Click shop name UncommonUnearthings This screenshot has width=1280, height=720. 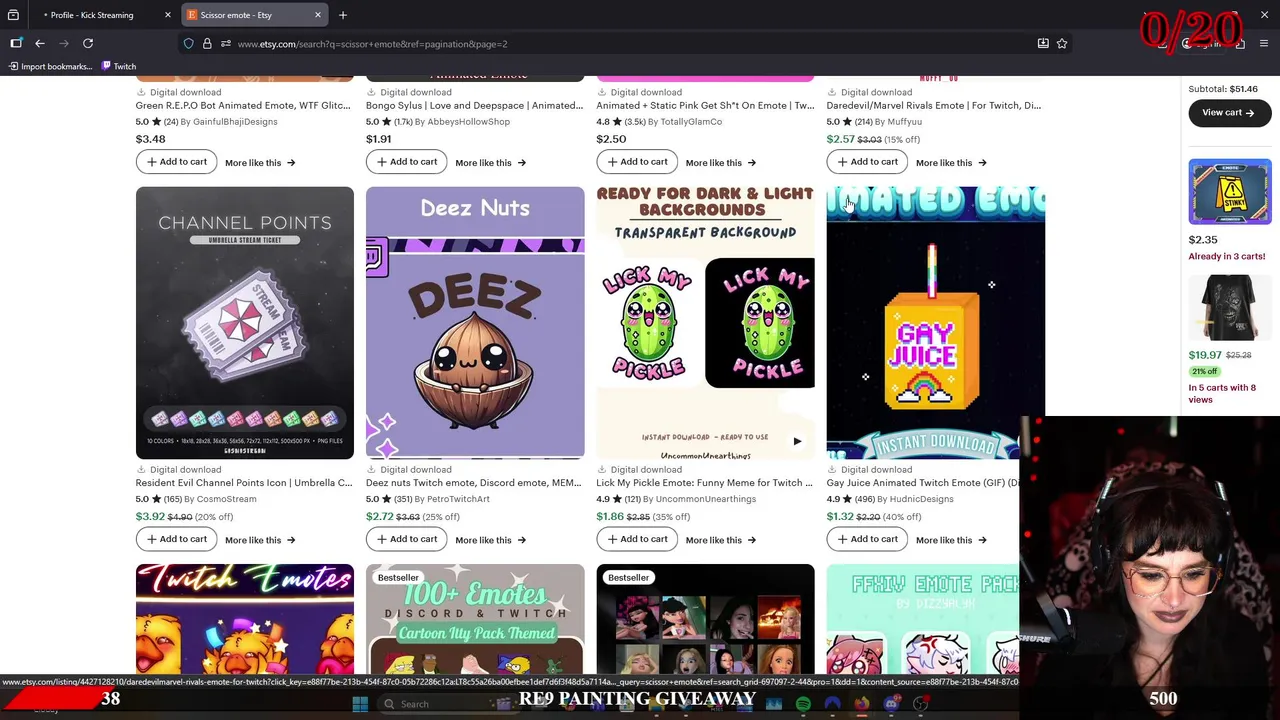[705, 499]
